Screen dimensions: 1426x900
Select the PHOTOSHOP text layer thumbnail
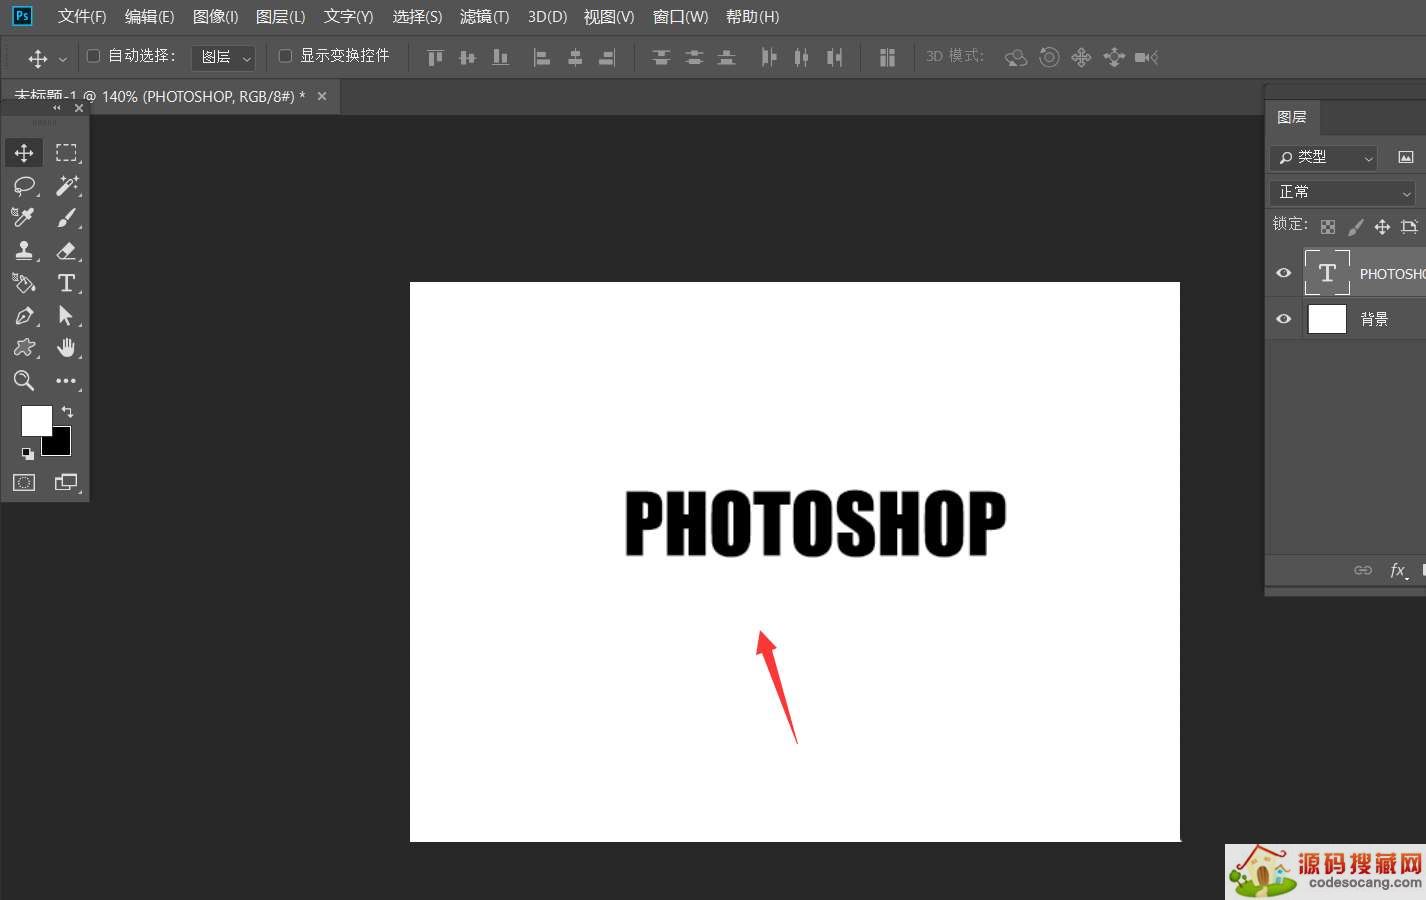[1327, 273]
